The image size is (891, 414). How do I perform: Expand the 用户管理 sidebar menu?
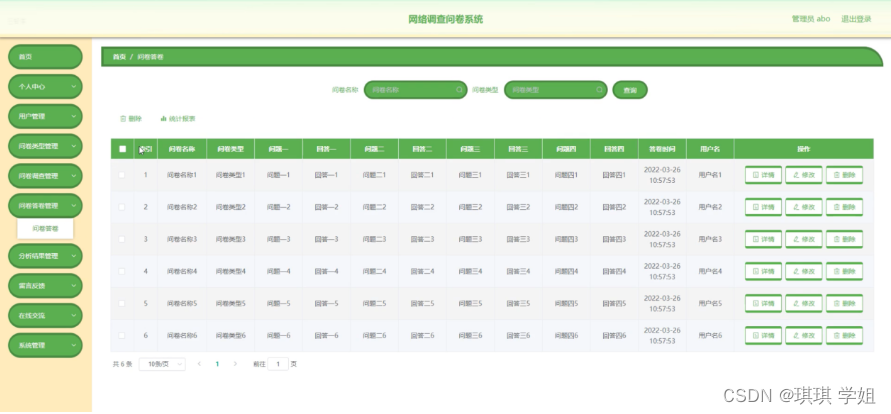(x=45, y=116)
